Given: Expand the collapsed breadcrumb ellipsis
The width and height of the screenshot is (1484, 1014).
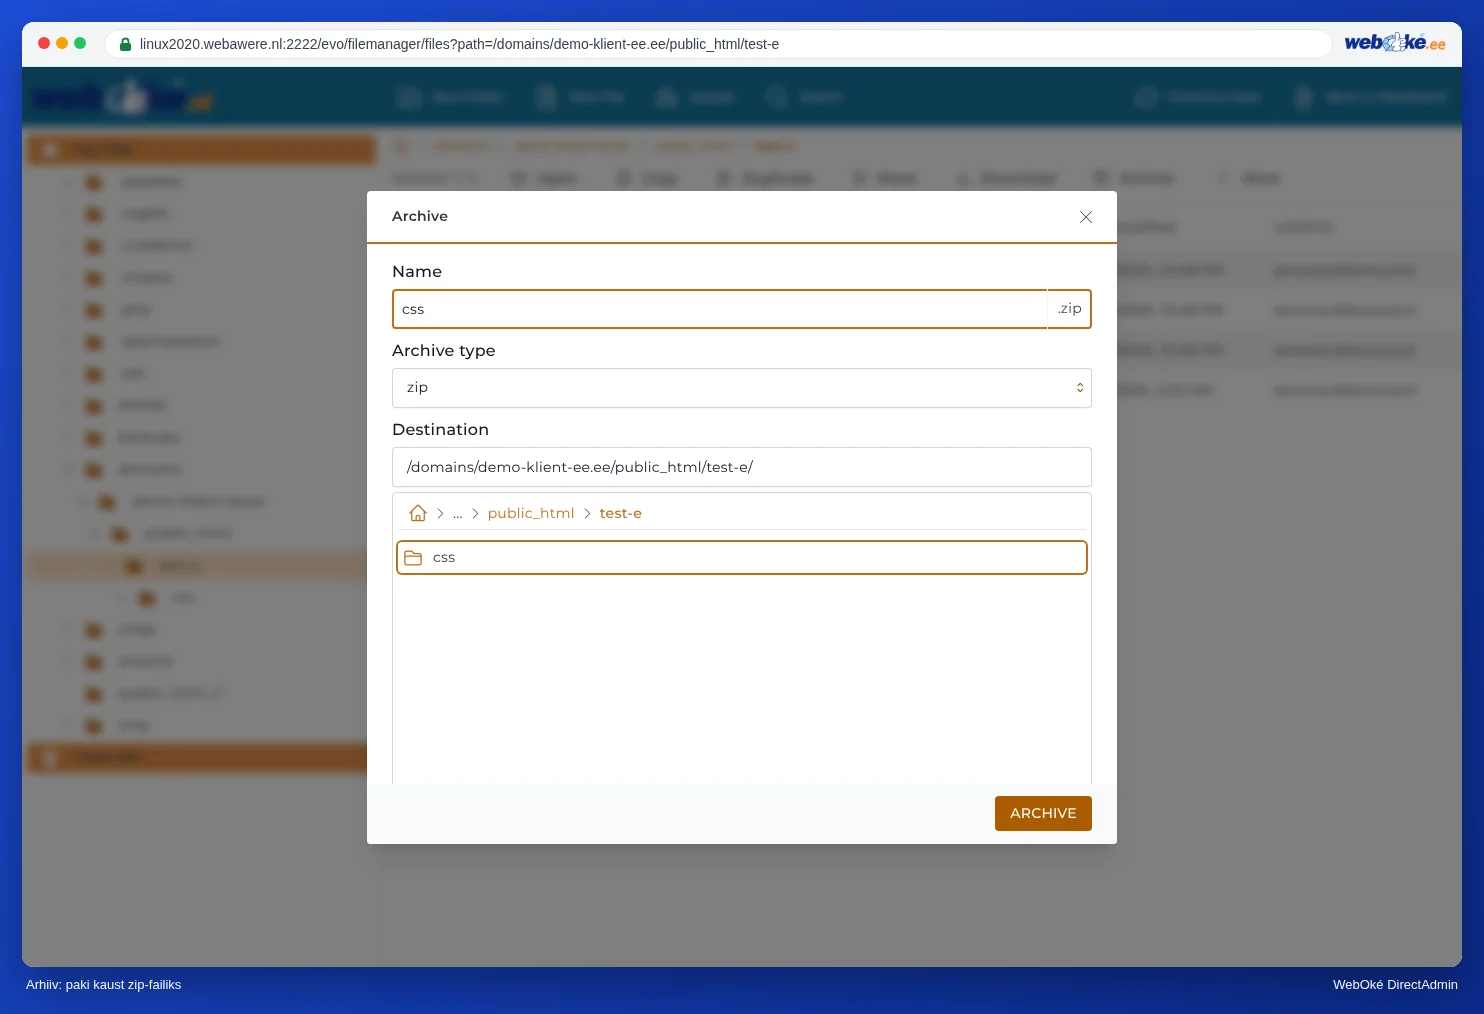Looking at the screenshot, I should 458,514.
